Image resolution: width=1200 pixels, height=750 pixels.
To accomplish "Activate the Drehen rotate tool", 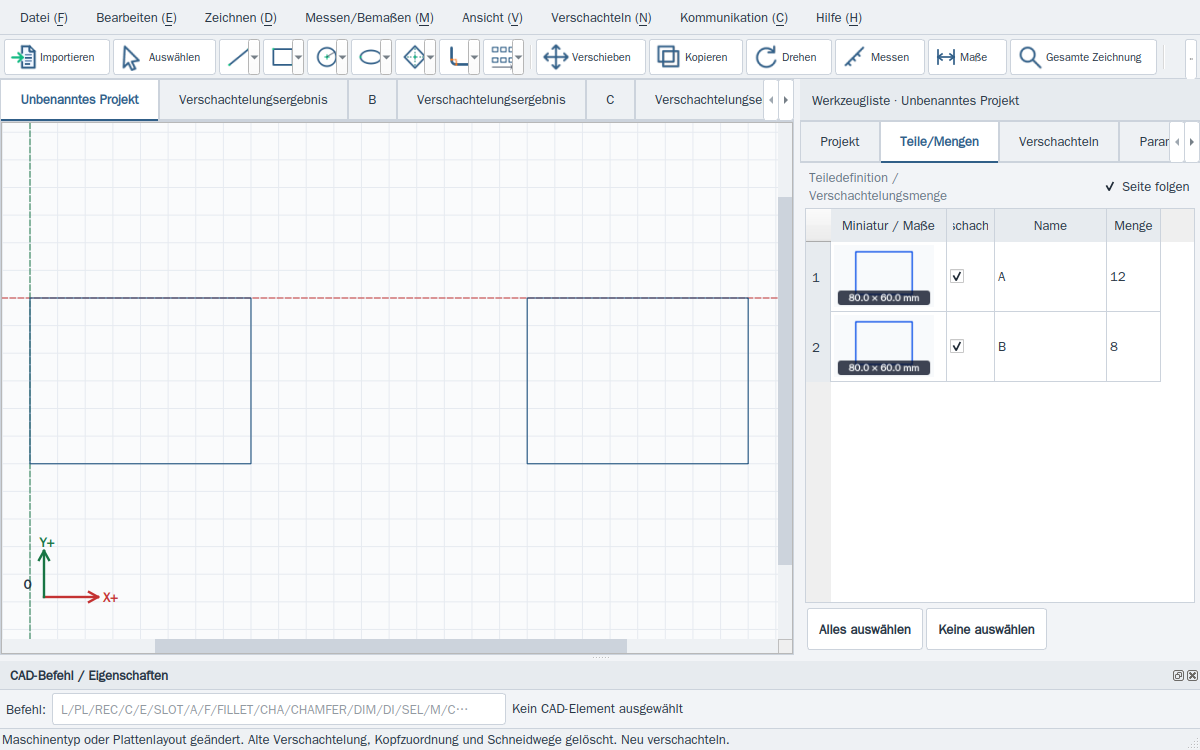I will (x=789, y=57).
